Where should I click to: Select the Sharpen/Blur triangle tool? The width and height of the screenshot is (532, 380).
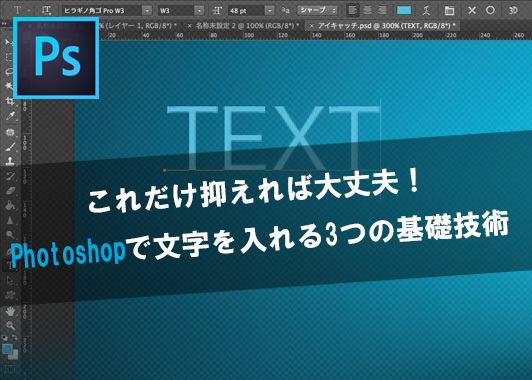[x=10, y=220]
